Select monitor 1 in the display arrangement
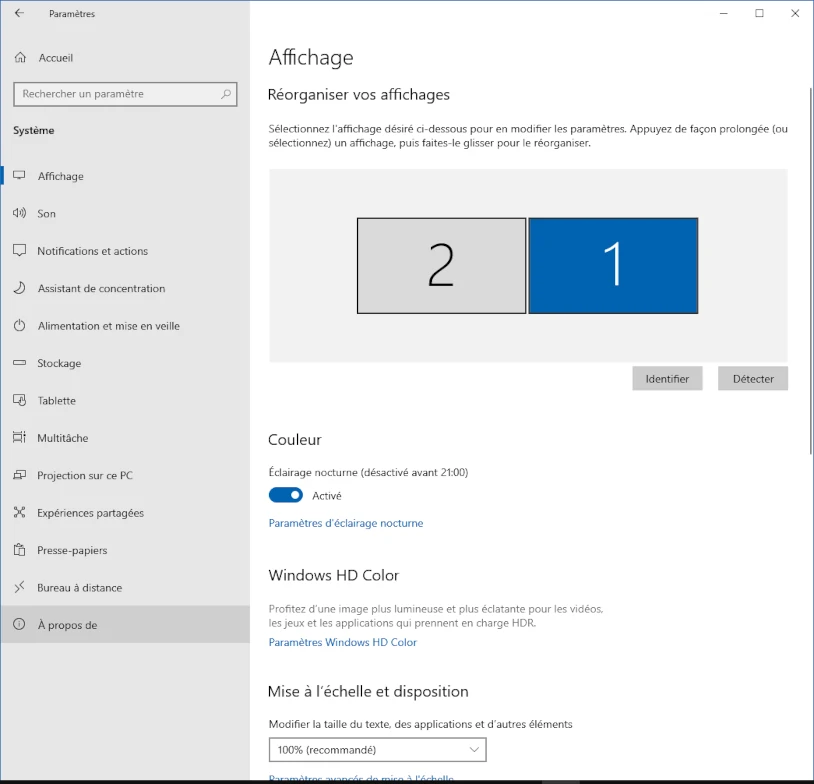Screen dimensions: 814x784 coord(612,265)
